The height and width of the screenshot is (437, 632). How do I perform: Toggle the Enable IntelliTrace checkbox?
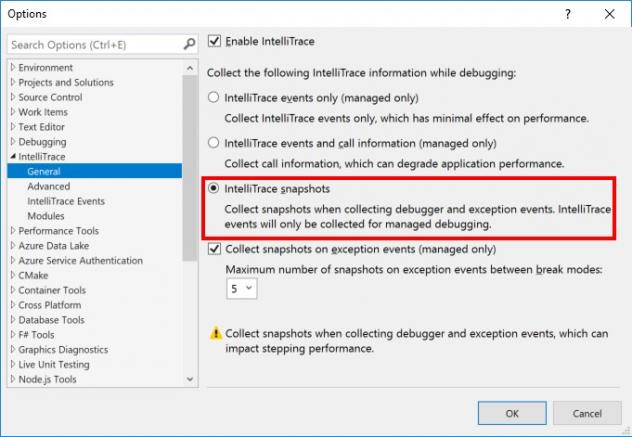[214, 41]
